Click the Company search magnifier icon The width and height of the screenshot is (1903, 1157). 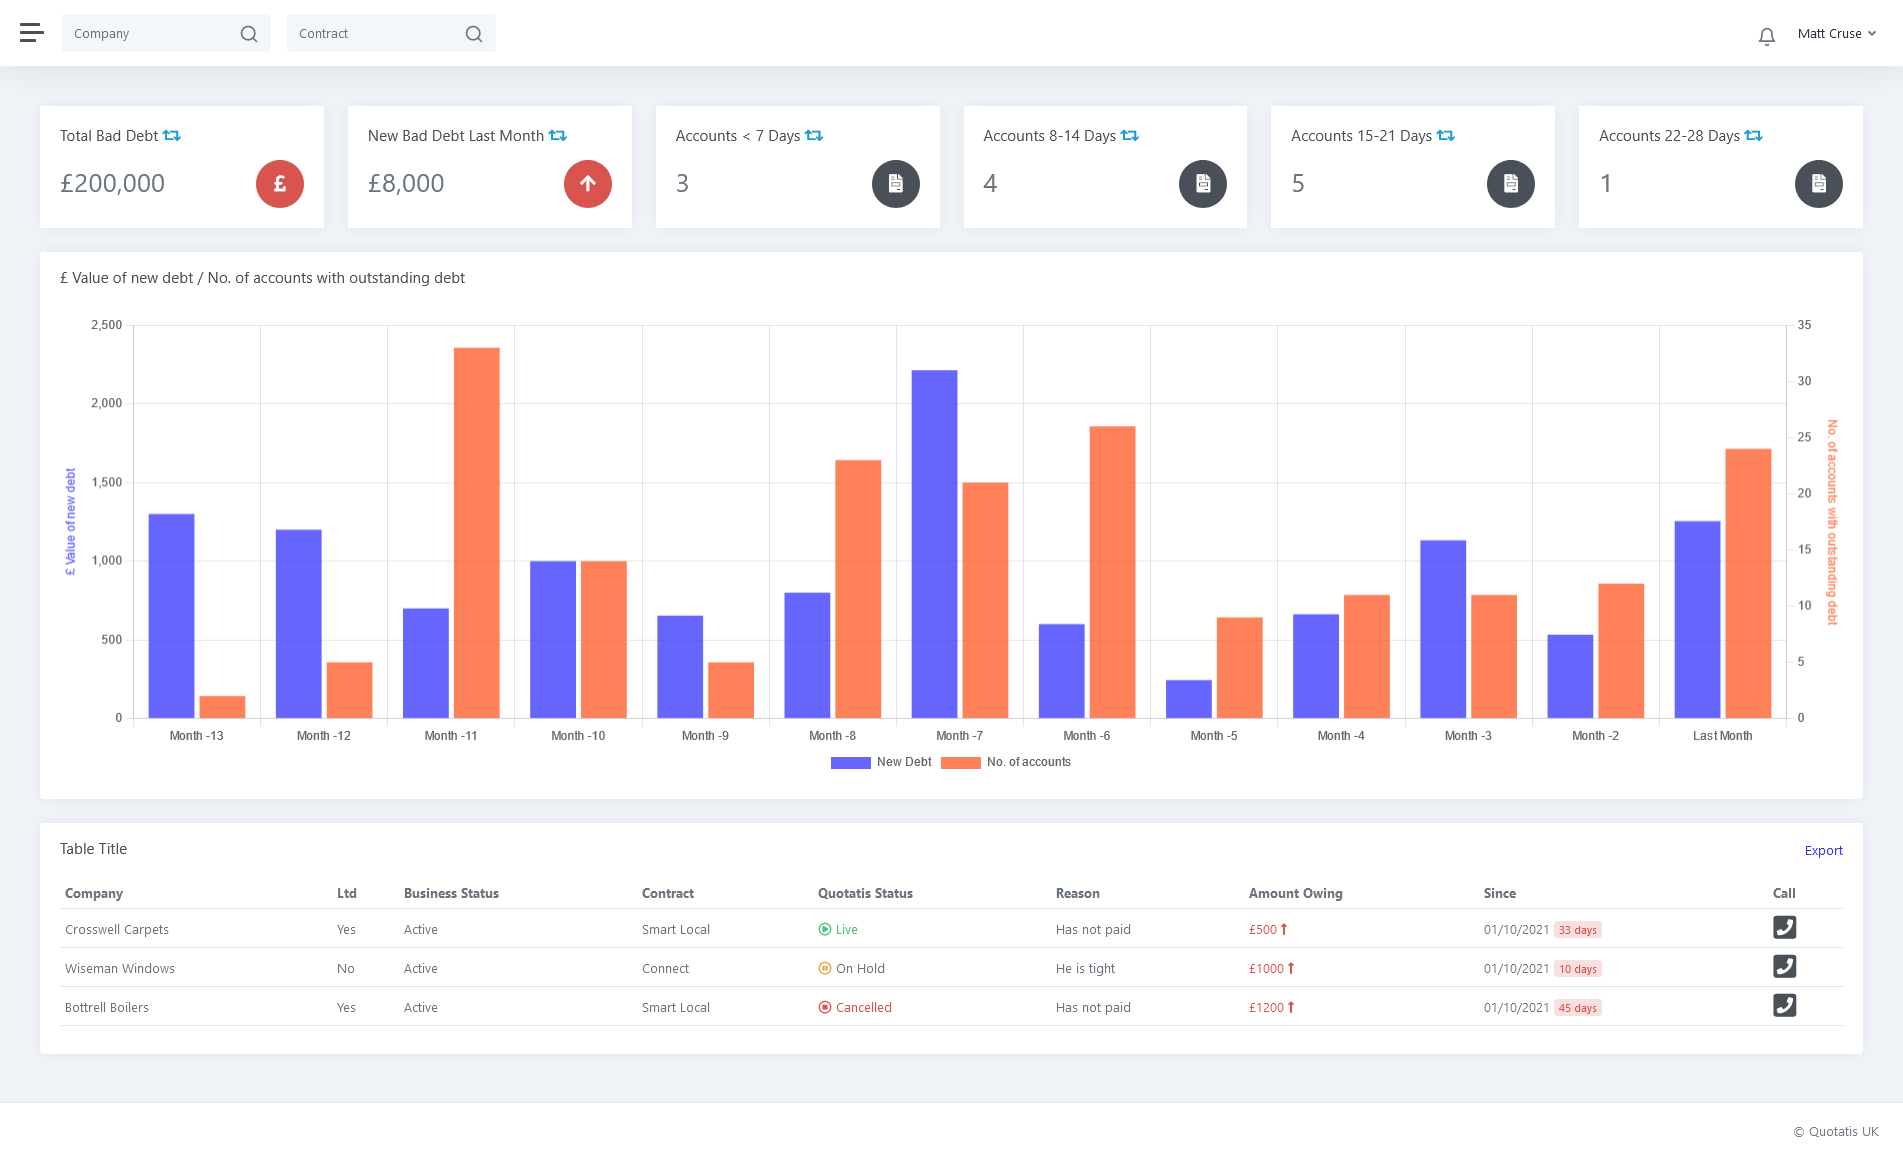coord(249,34)
